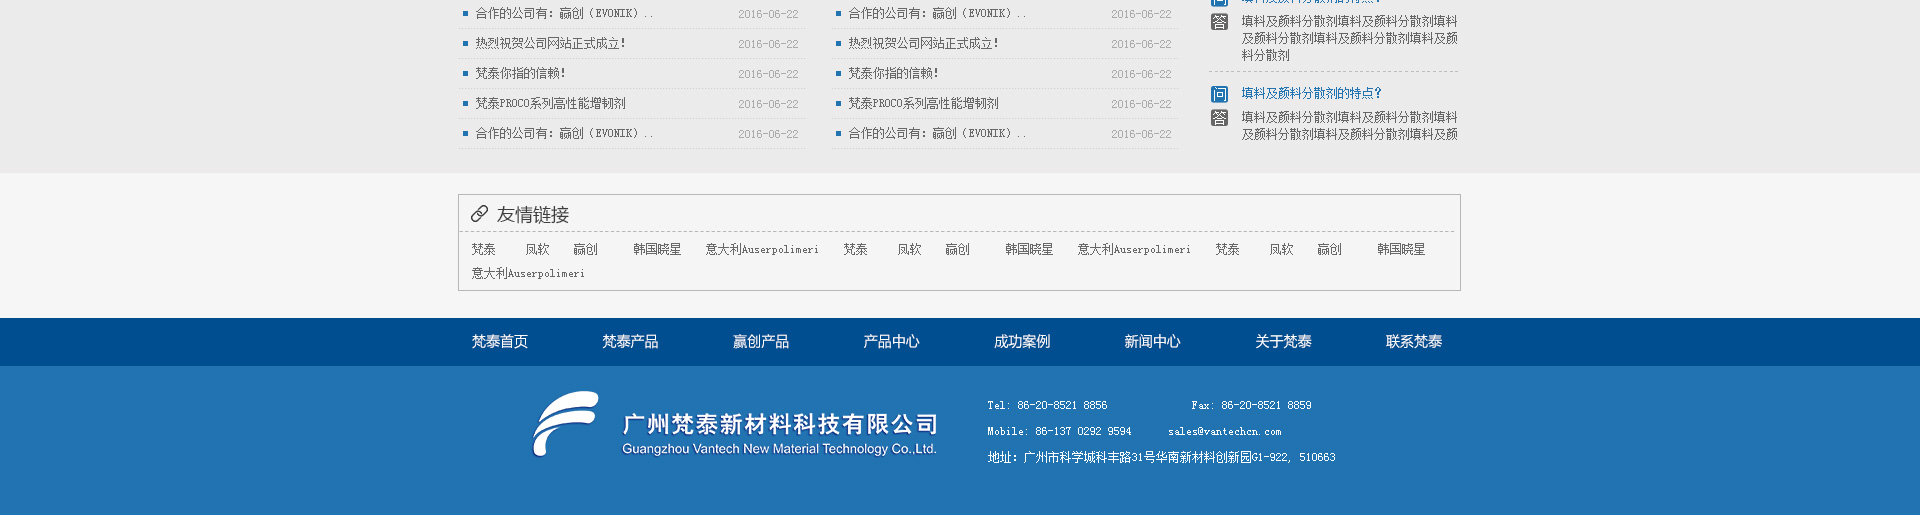The height and width of the screenshot is (515, 1920).
Task: Open the 关于梵泰 menu item
Action: coord(1283,342)
